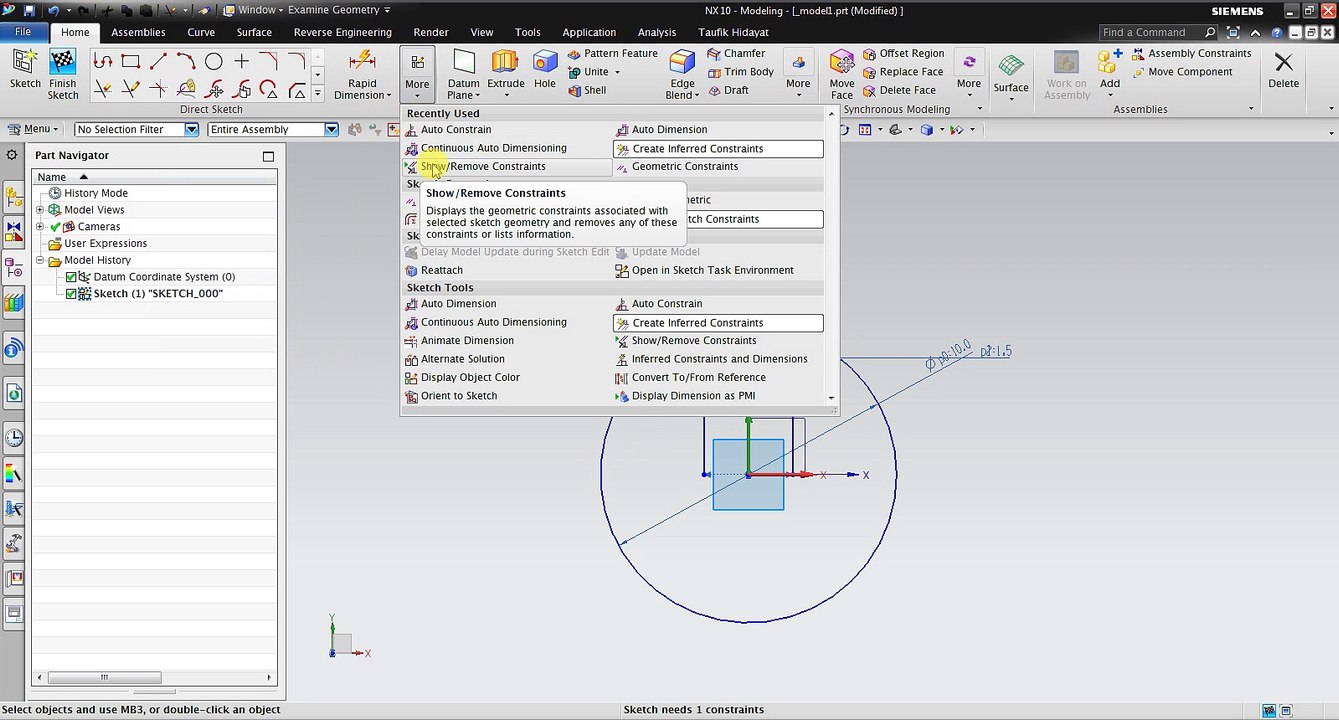Click the Draft tool

tap(728, 90)
